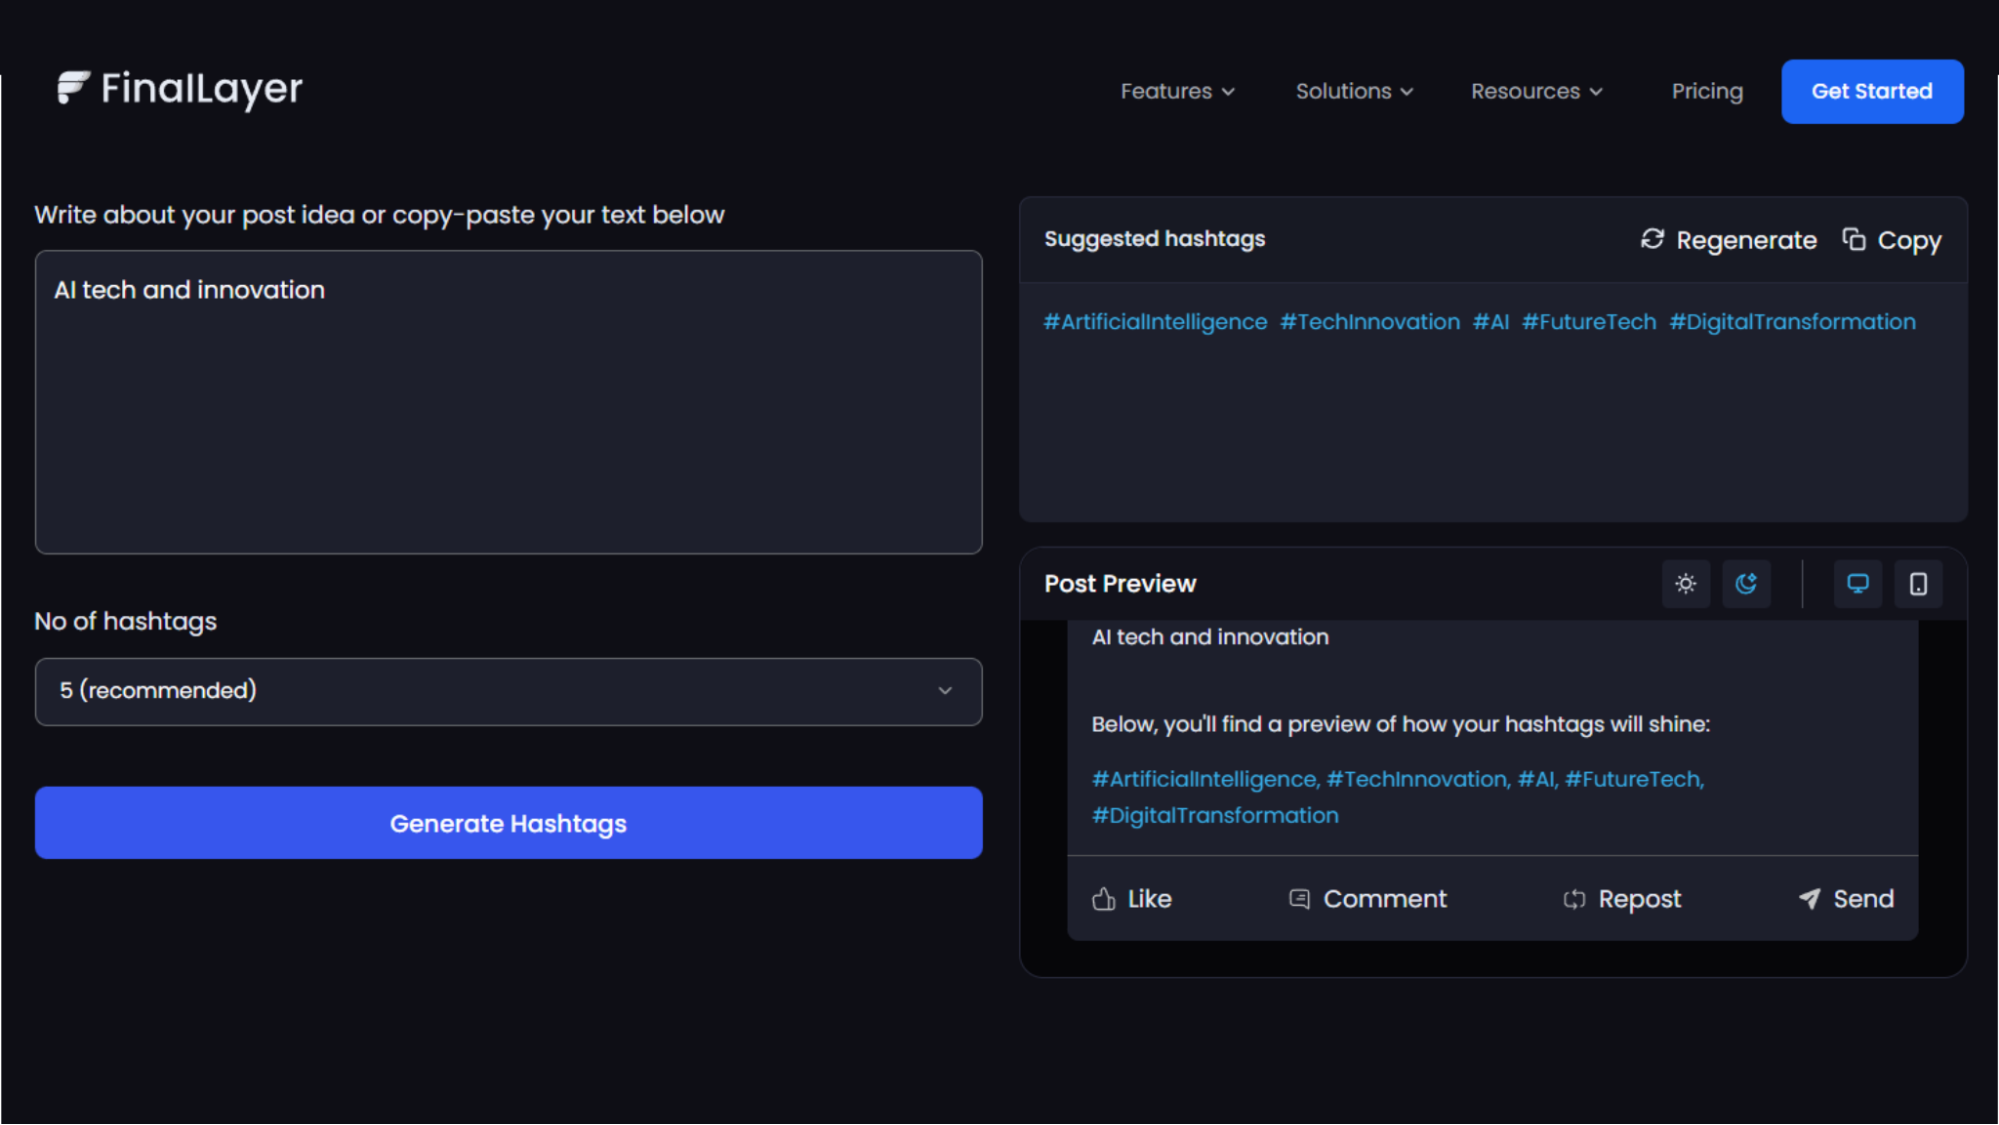Click the Regenerate refresh icon
The image size is (1999, 1125).
[1652, 239]
